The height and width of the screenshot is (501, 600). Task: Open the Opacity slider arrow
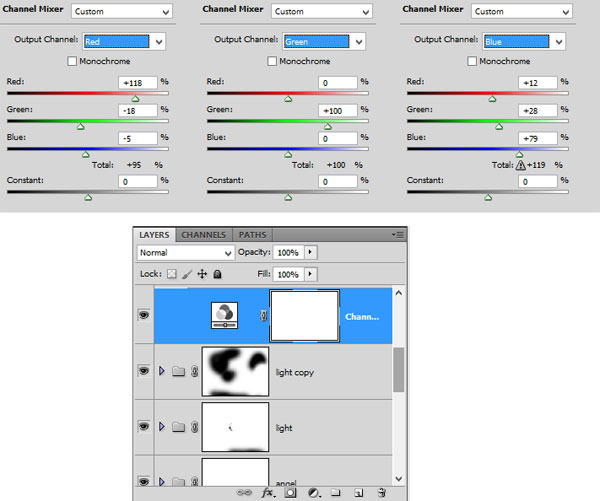pyautogui.click(x=310, y=252)
